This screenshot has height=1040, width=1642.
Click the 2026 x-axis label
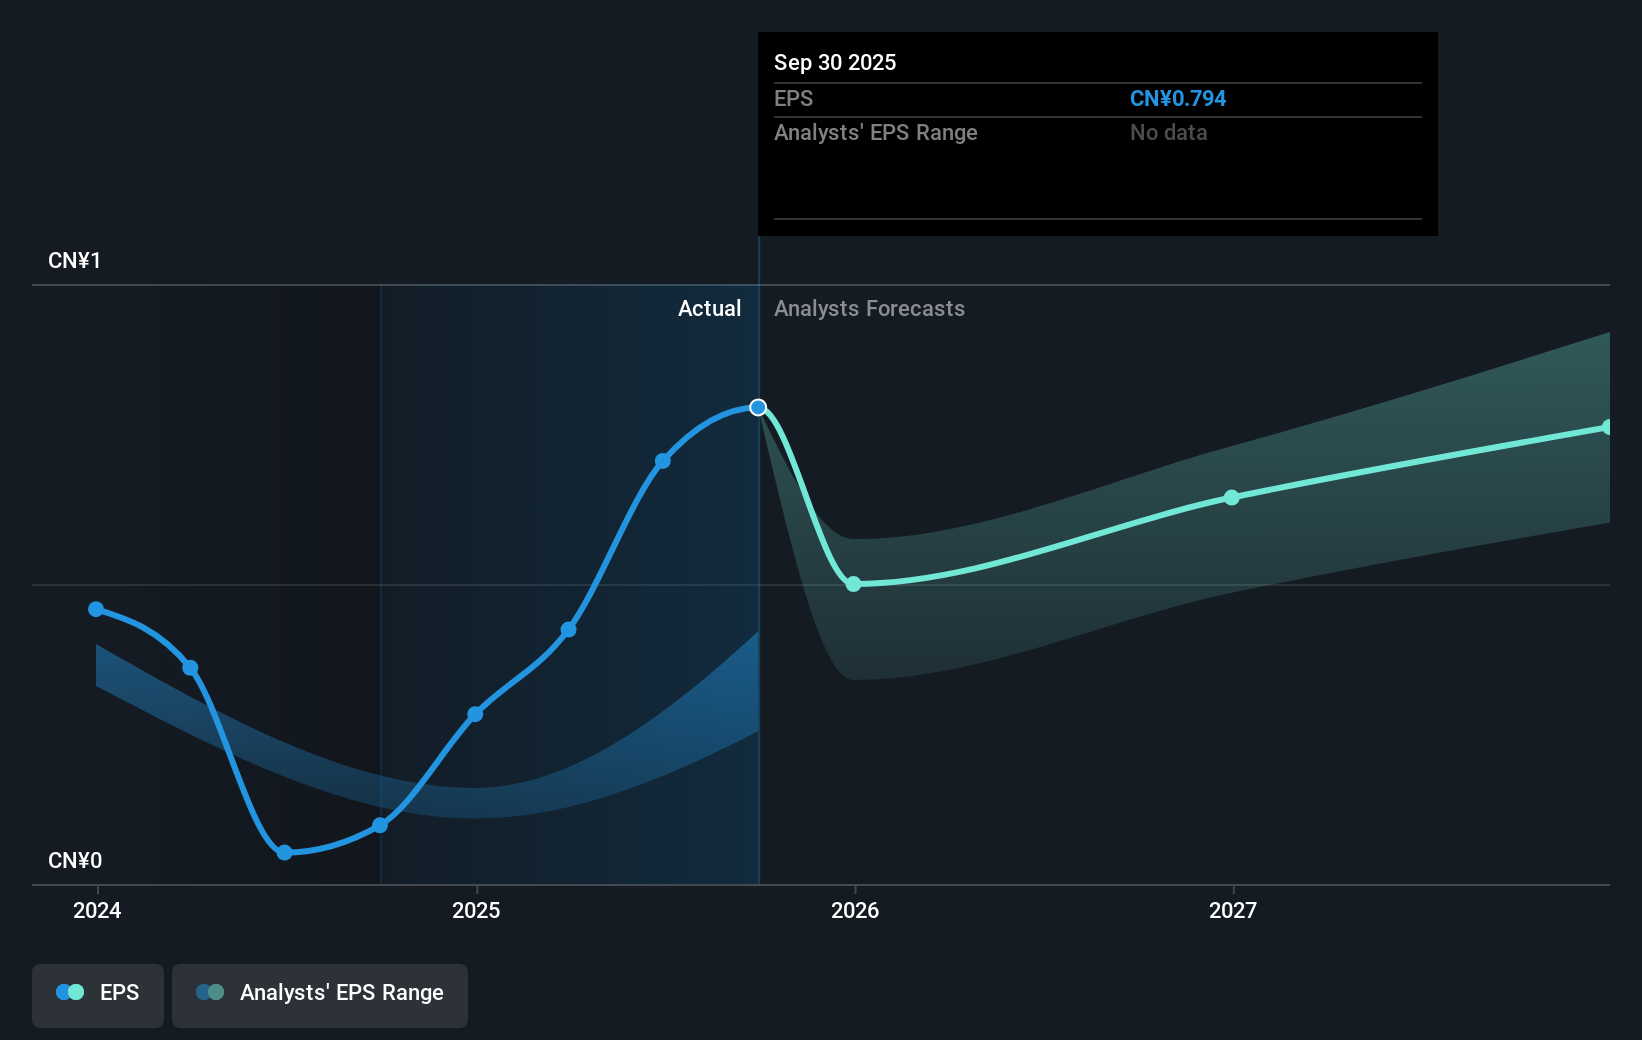tap(855, 910)
